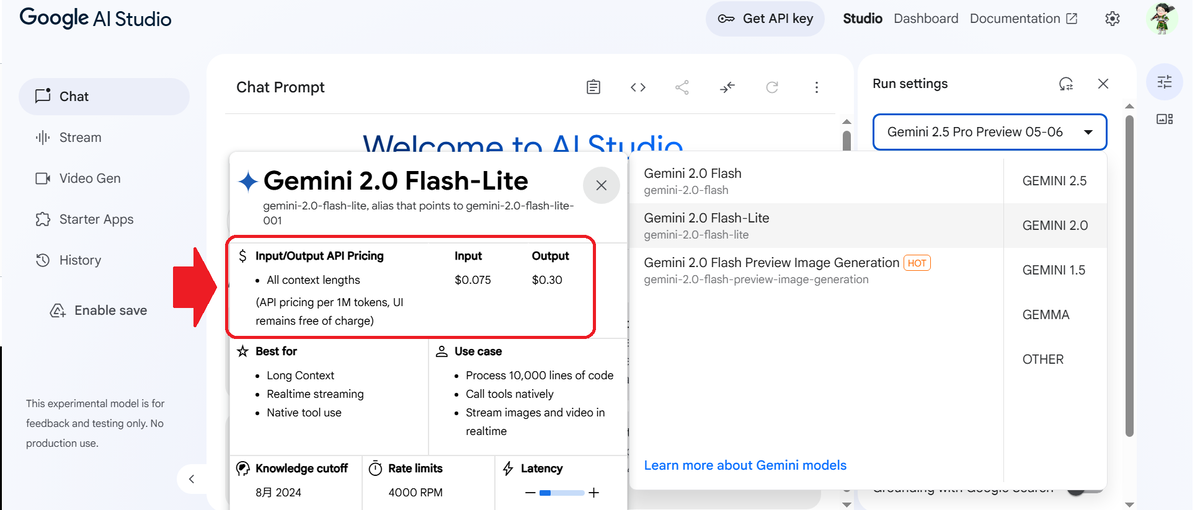Click the share prompt icon
Image resolution: width=1200 pixels, height=510 pixels.
(682, 87)
